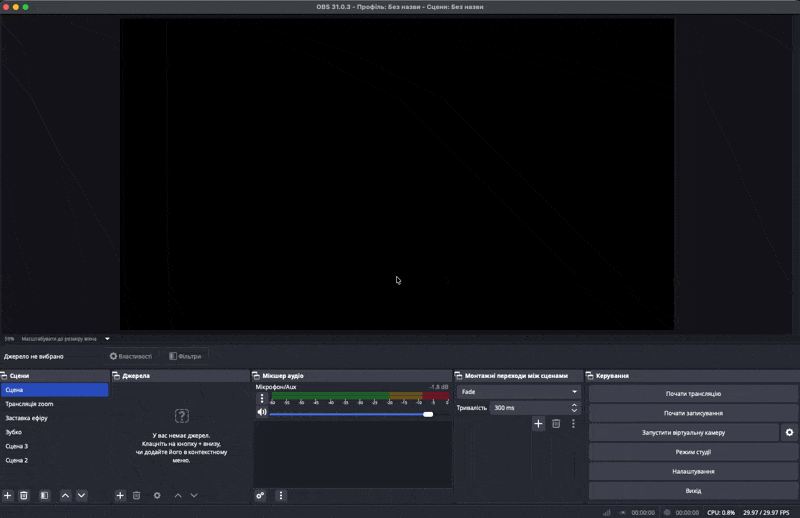Undock the Мікшер аудіо panel icon
The width and height of the screenshot is (800, 518).
(x=256, y=376)
